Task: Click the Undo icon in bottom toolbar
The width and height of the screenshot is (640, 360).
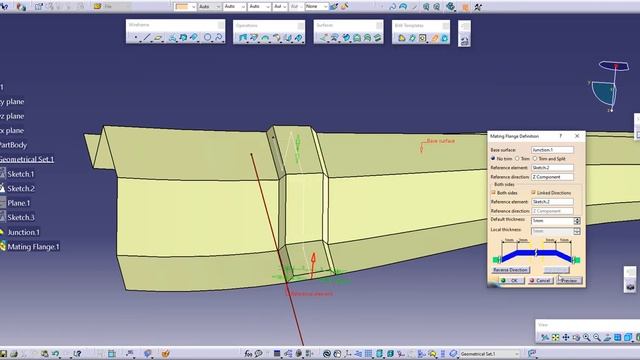Action: (56, 353)
